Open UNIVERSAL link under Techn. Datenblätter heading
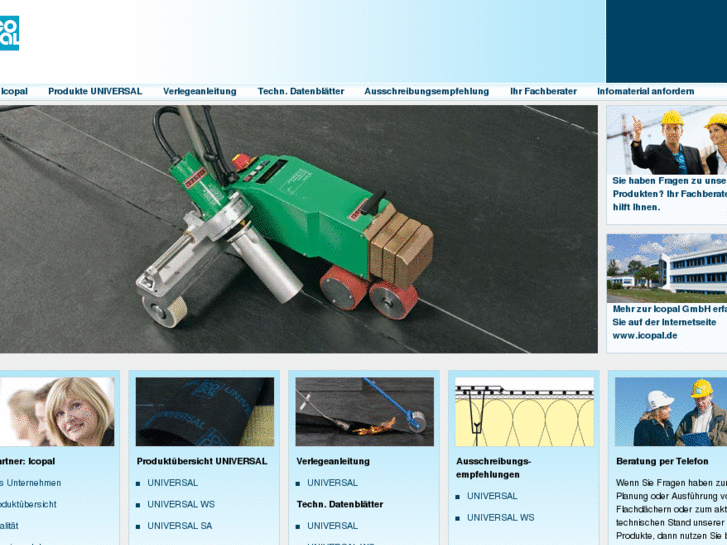This screenshot has width=727, height=545. (332, 526)
